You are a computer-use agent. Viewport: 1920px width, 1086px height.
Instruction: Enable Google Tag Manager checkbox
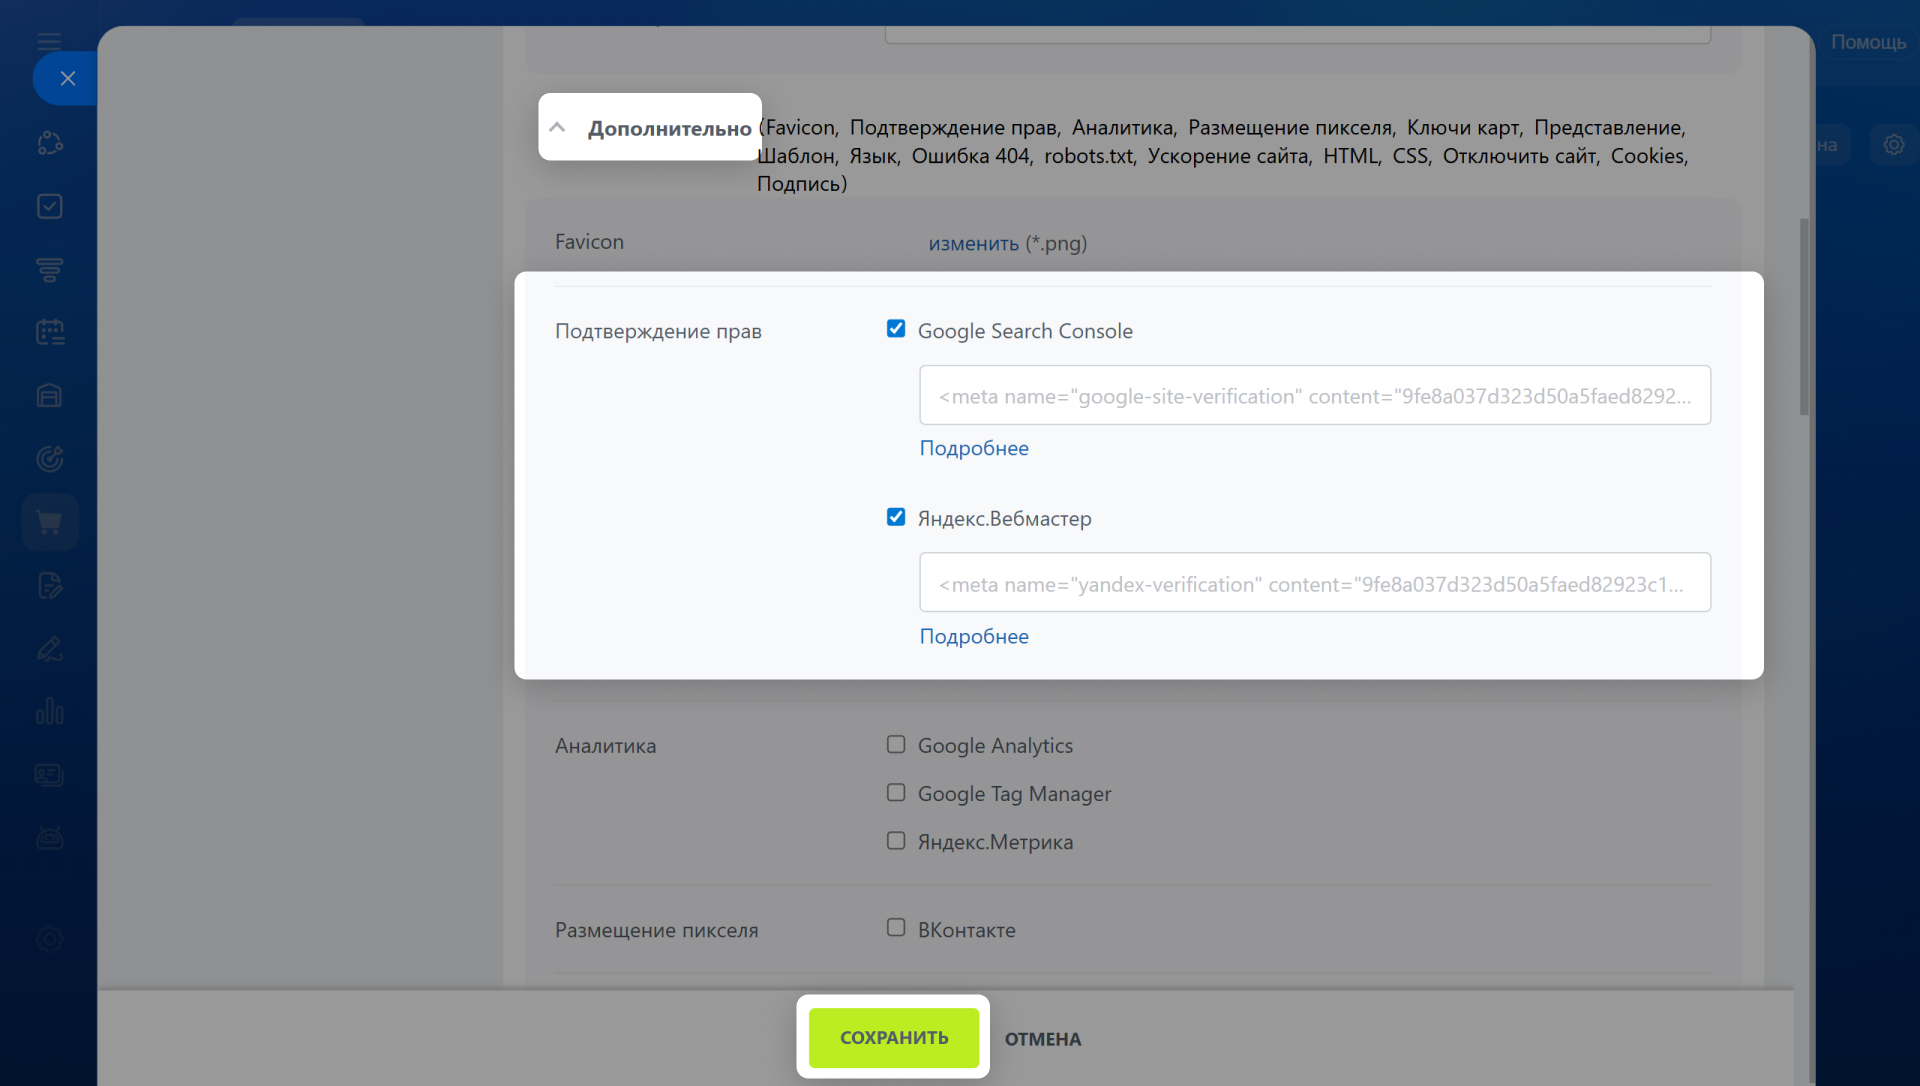pos(896,792)
